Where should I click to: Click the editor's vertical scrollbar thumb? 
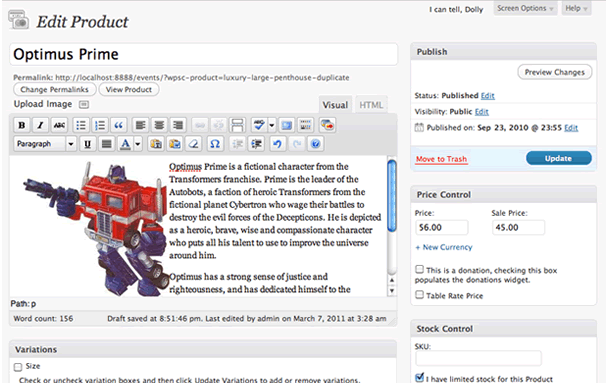(392, 196)
